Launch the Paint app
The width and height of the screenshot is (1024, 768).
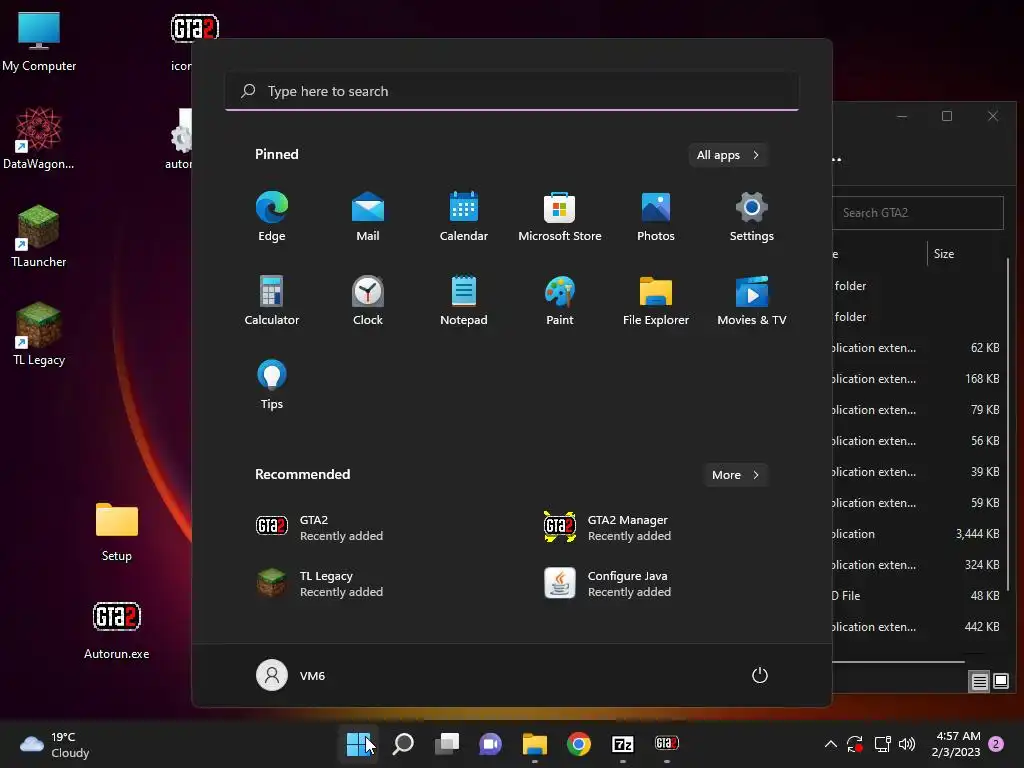tap(560, 300)
